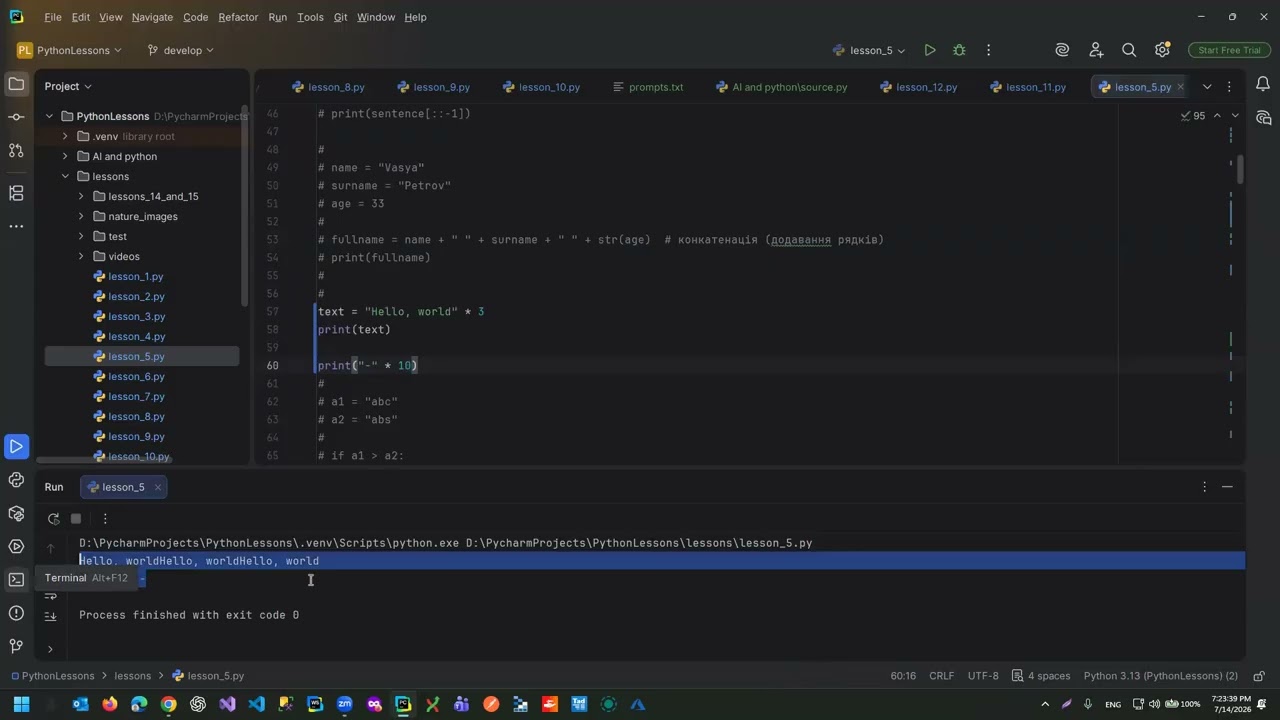This screenshot has height=720, width=1280.
Task: Open IDE settings gear
Action: (x=1162, y=50)
